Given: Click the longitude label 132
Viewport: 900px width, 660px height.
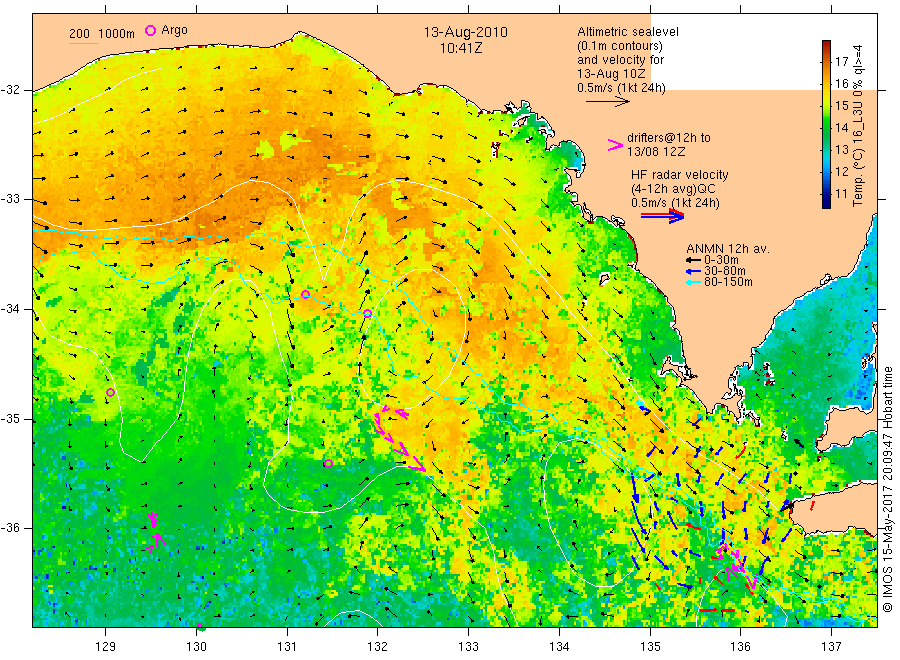Looking at the screenshot, I should coord(378,646).
